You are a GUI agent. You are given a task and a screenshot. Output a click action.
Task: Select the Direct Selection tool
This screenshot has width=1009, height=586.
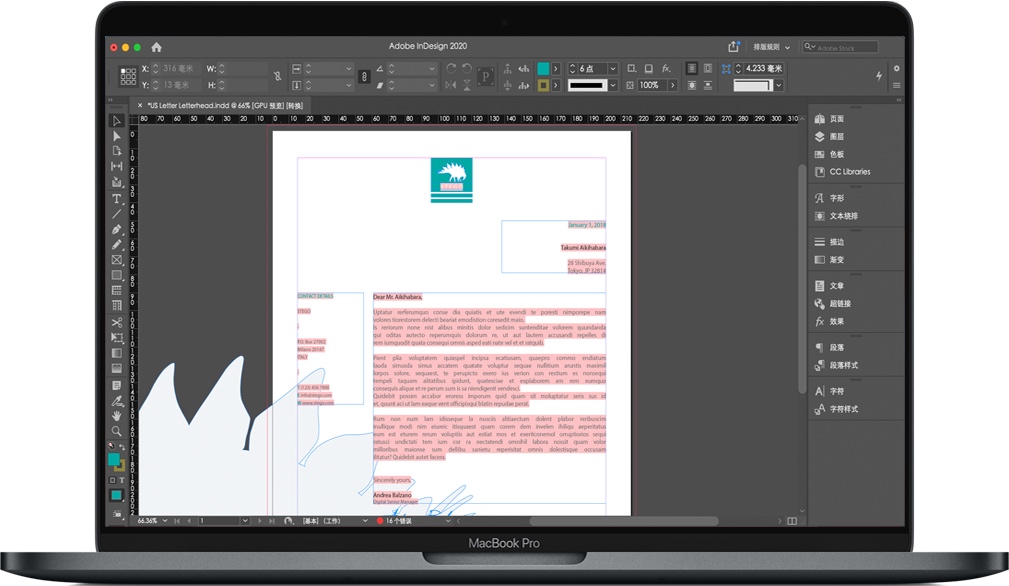click(117, 136)
